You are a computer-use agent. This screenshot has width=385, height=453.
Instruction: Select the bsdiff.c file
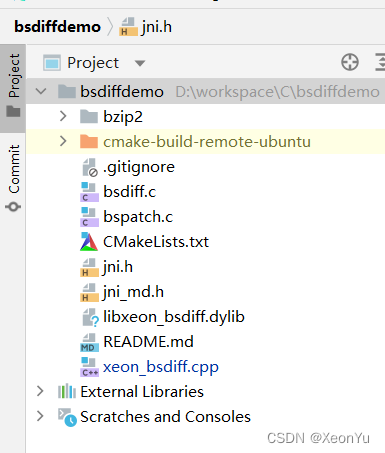click(x=129, y=192)
